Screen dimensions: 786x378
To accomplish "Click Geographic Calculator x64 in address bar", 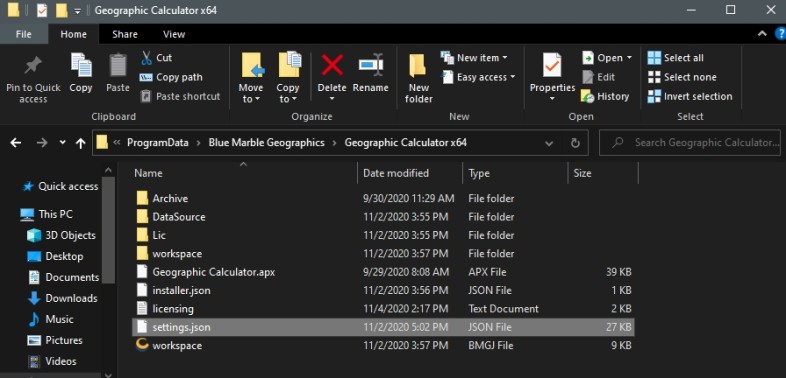I will coord(406,142).
